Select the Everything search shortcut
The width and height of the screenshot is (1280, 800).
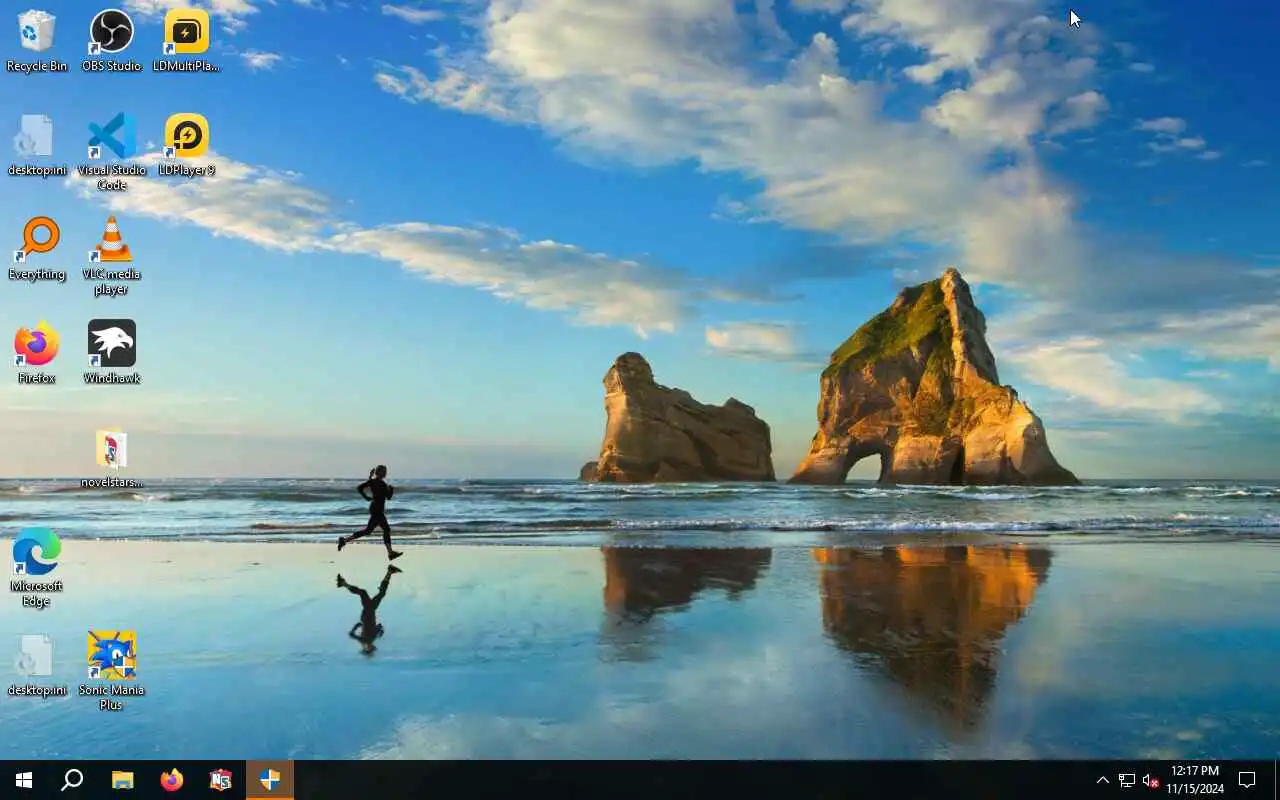[x=37, y=249]
